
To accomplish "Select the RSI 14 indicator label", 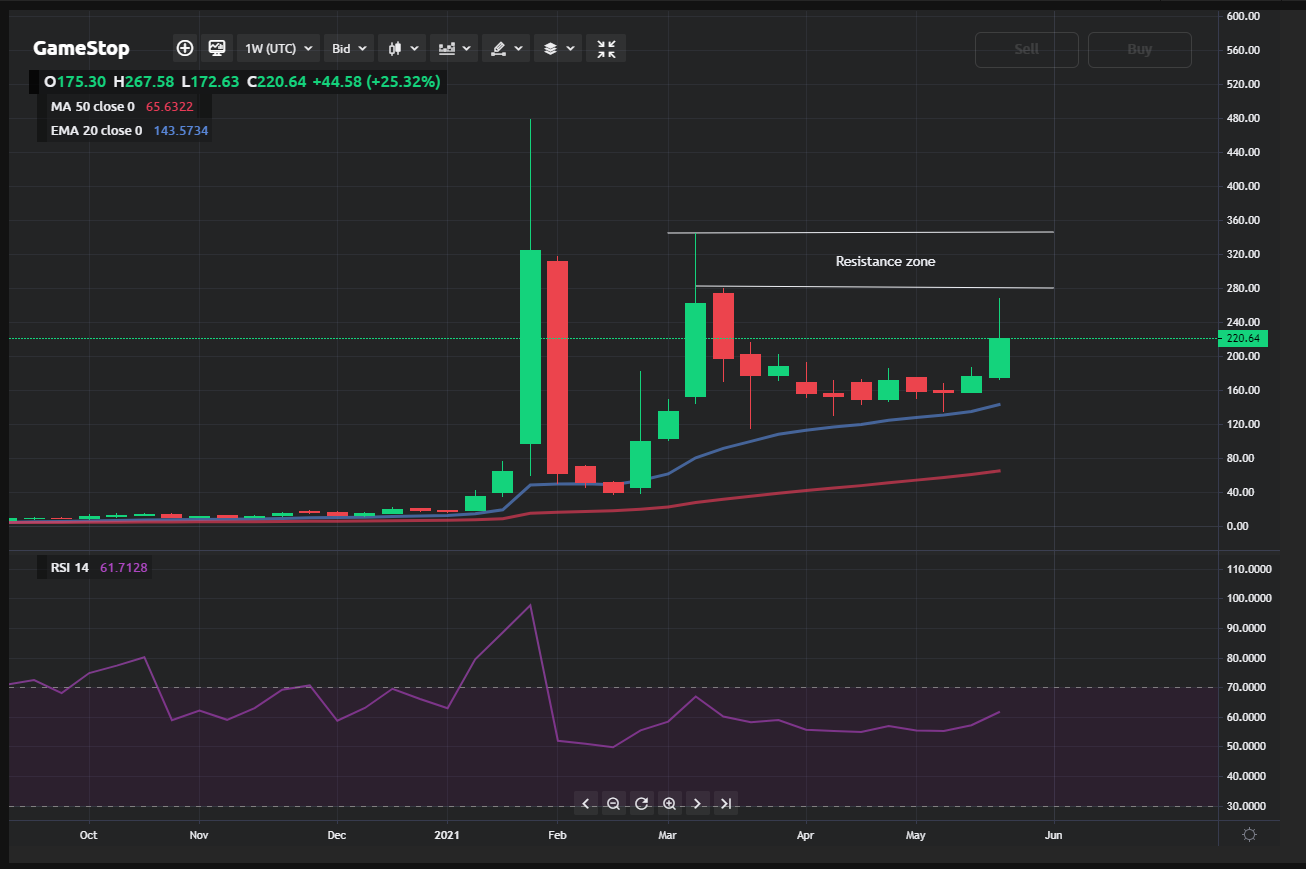I will click(x=70, y=568).
